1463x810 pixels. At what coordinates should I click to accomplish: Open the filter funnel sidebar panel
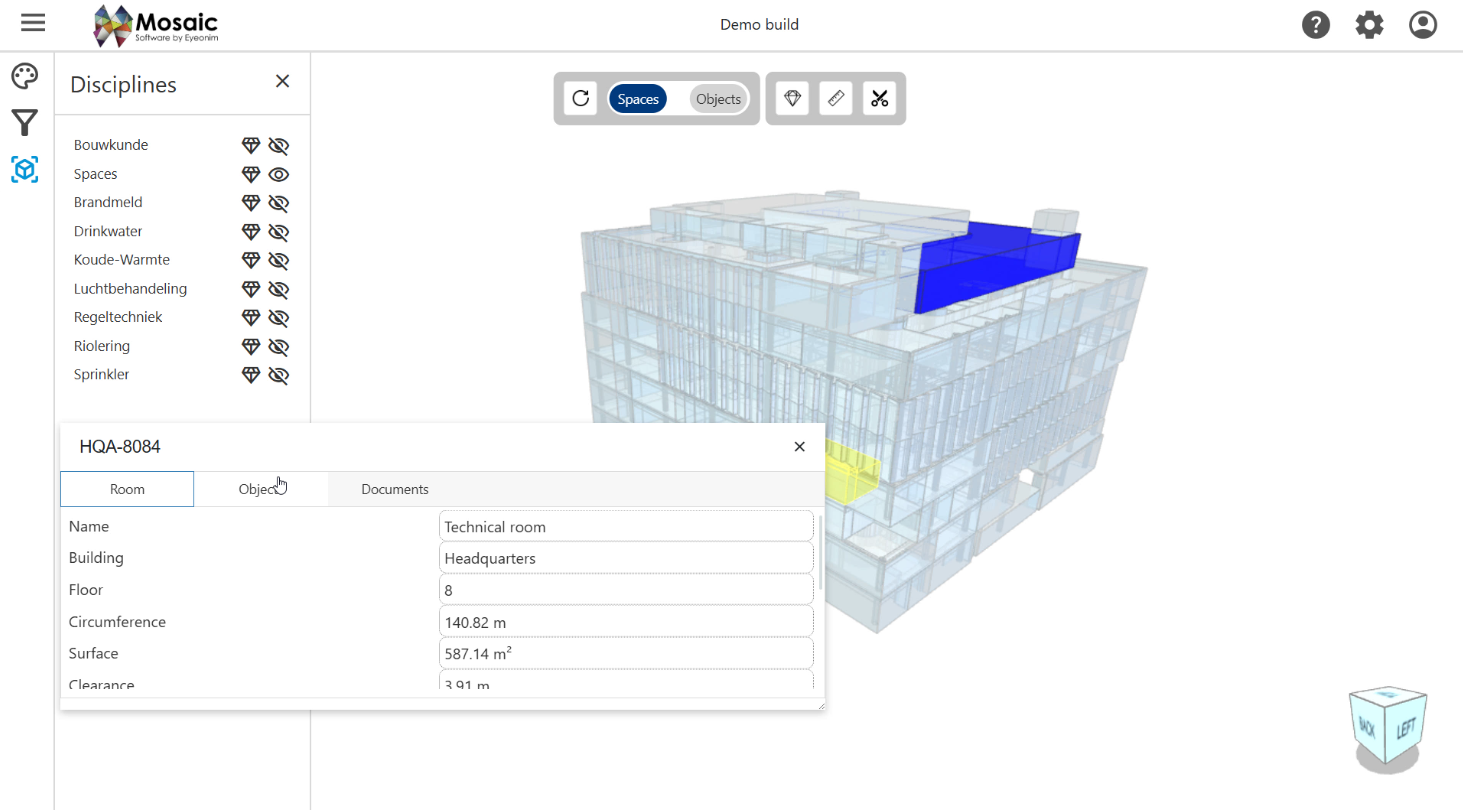(x=25, y=123)
